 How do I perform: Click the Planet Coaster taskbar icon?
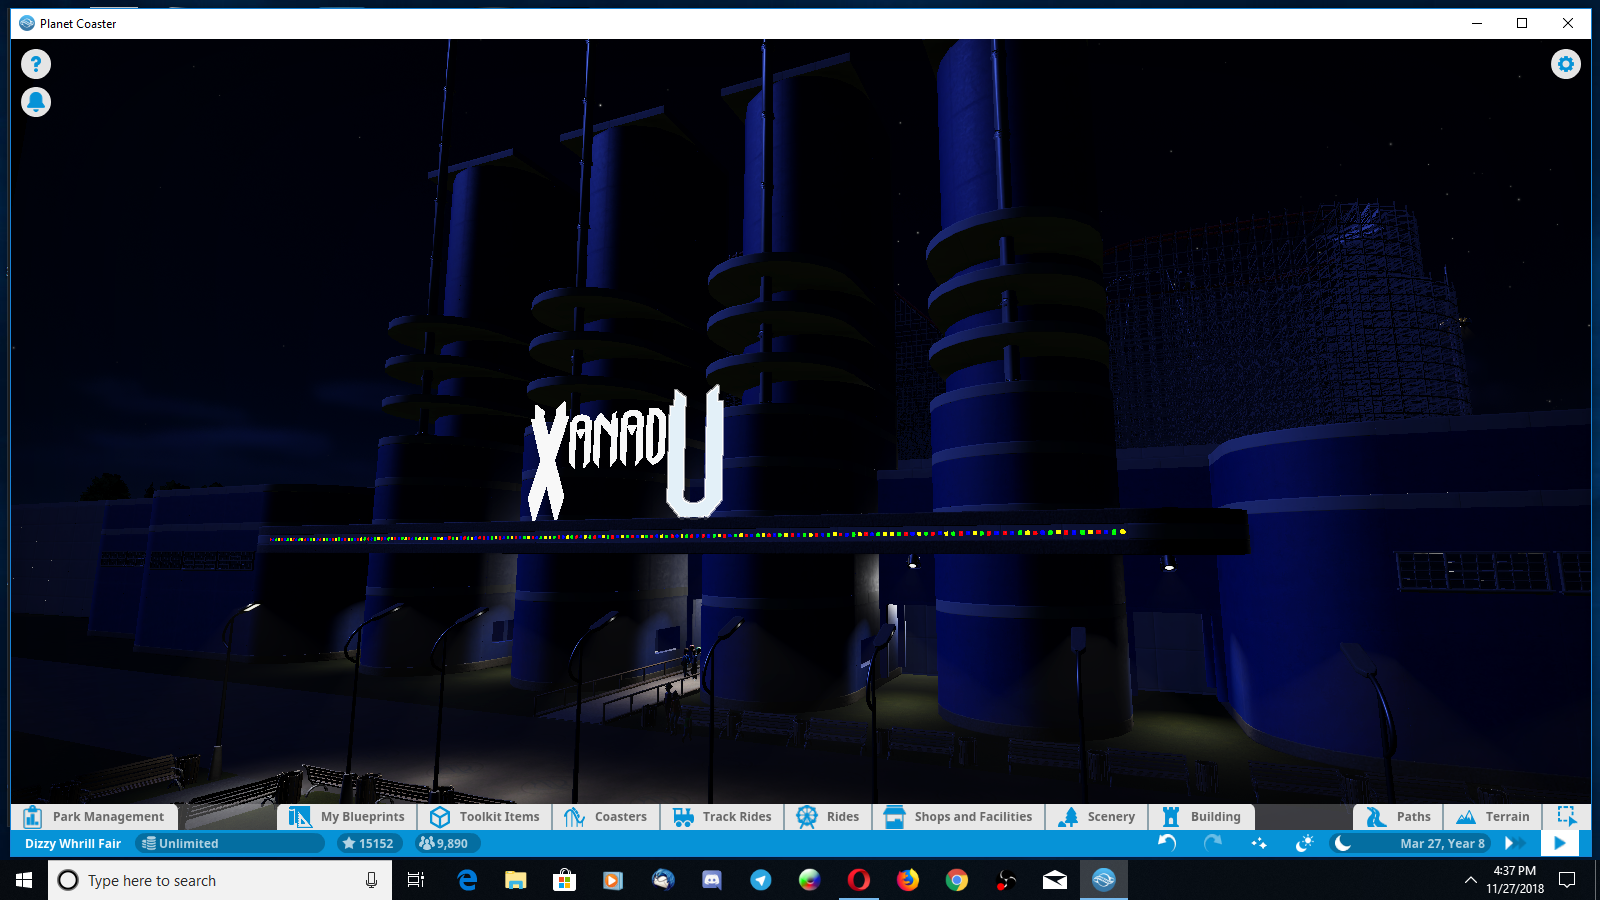tap(1104, 880)
